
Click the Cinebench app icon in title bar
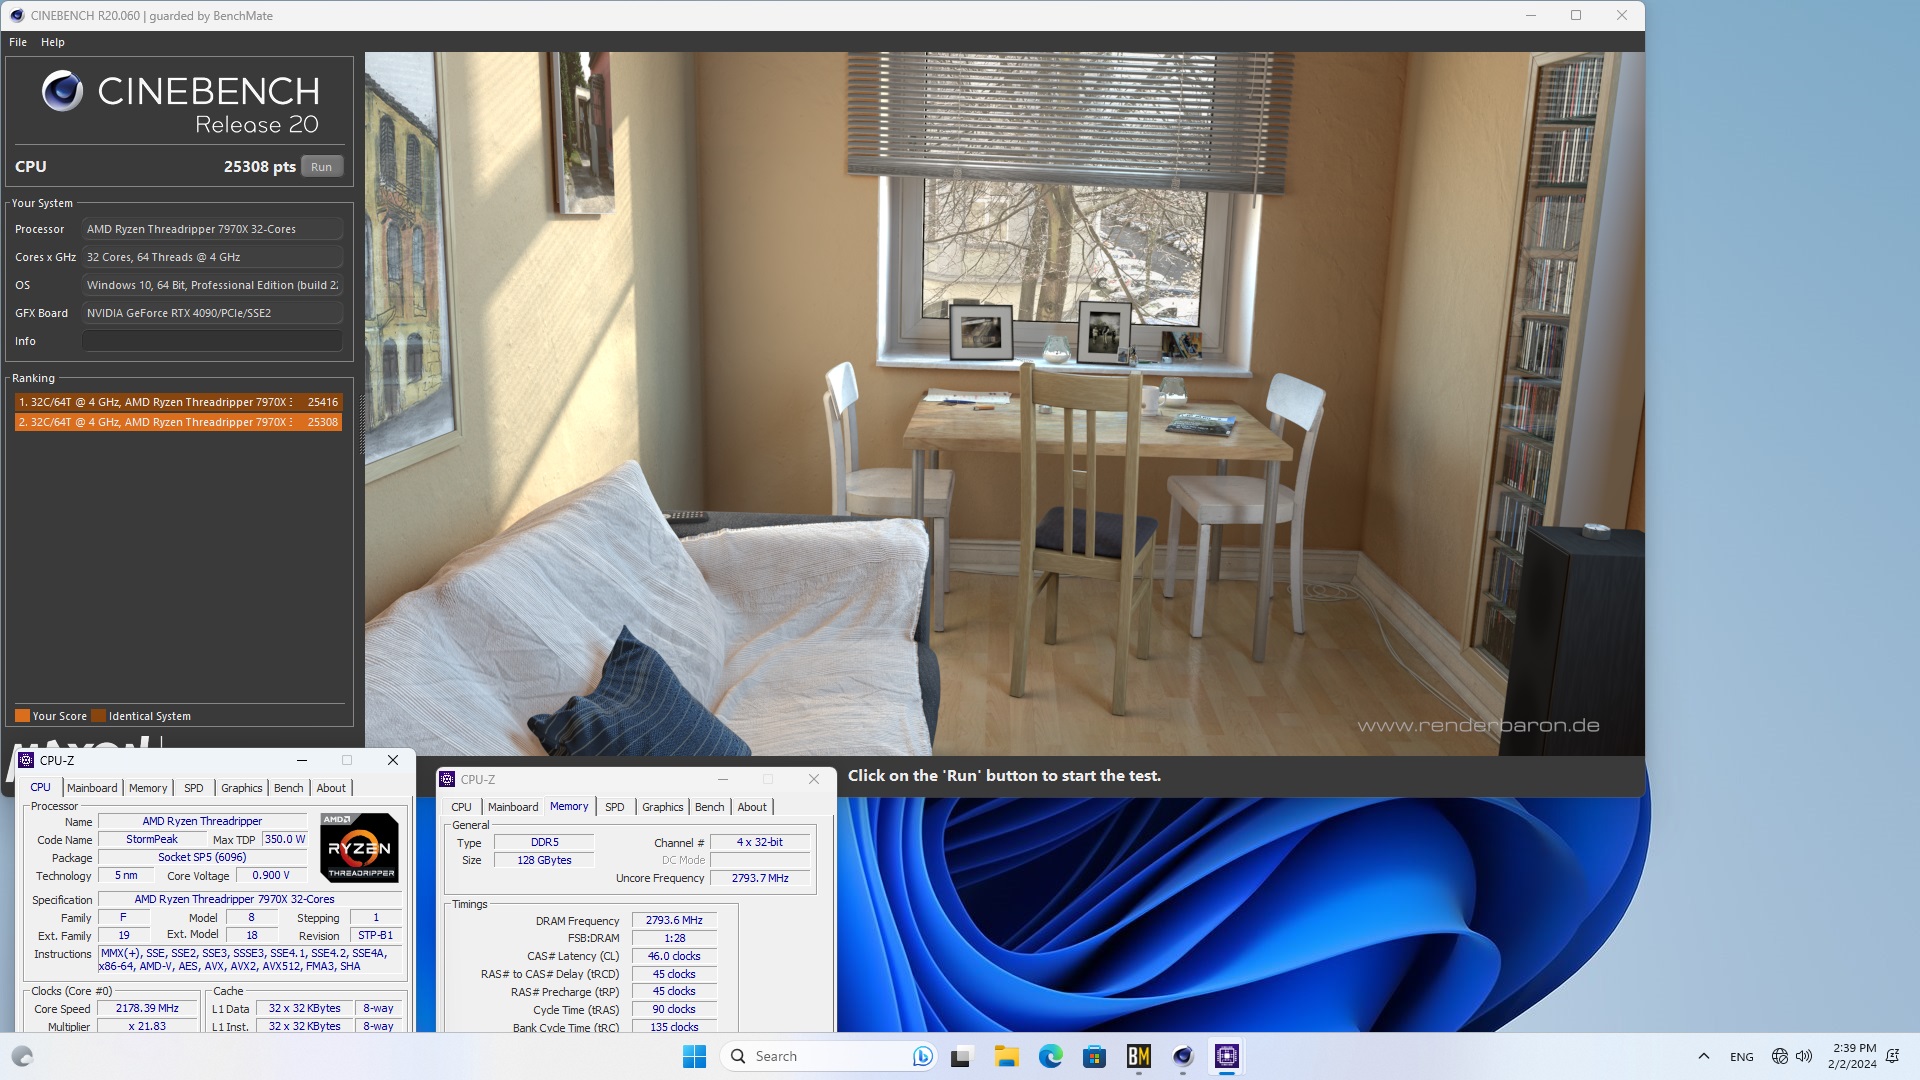pyautogui.click(x=16, y=15)
